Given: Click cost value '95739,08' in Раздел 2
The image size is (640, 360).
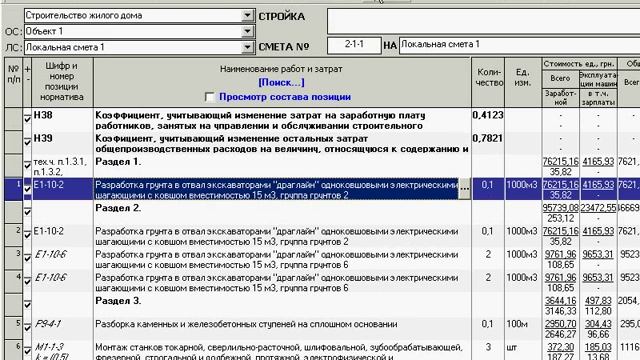Looking at the screenshot, I should click(560, 208).
